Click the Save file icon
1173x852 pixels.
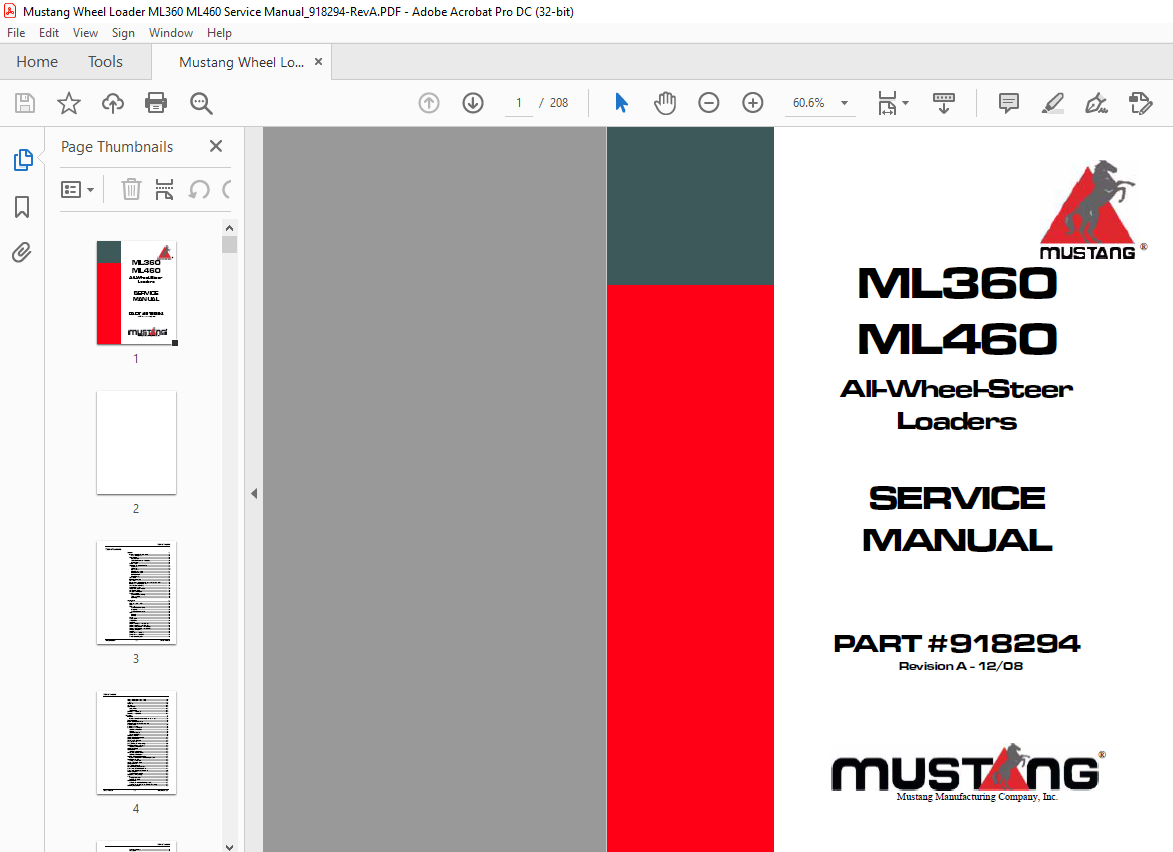(25, 103)
